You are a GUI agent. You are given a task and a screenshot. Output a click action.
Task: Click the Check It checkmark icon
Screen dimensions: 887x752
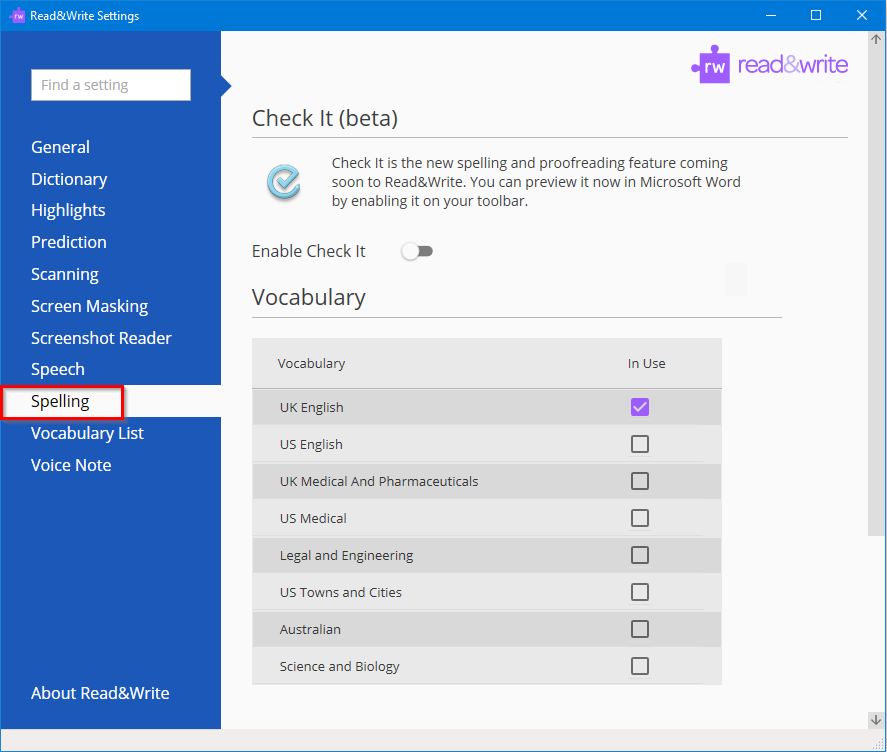click(x=283, y=182)
